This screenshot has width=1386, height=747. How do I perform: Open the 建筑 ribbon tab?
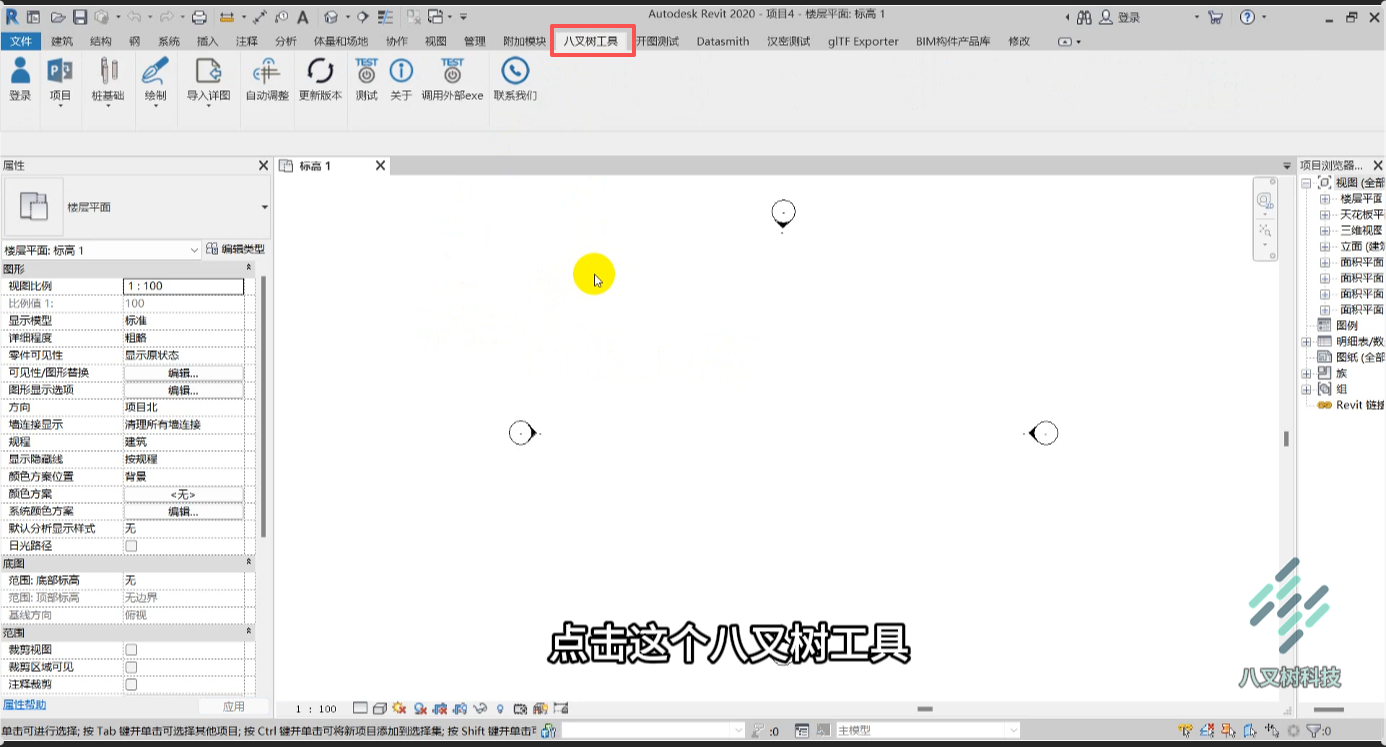pos(62,41)
